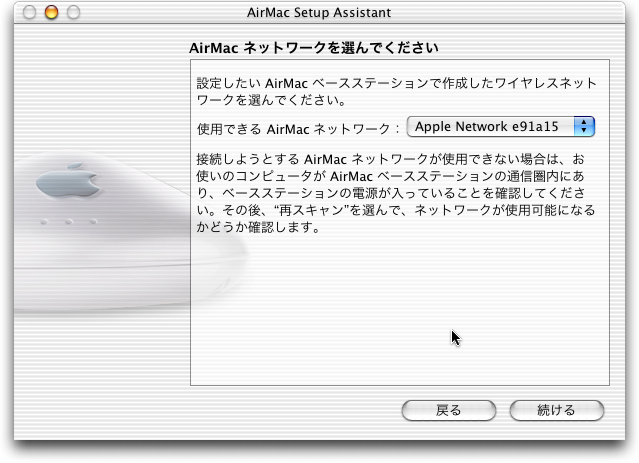The image size is (639, 463).
Task: Minimize the window with the yellow button
Action: tap(51, 12)
